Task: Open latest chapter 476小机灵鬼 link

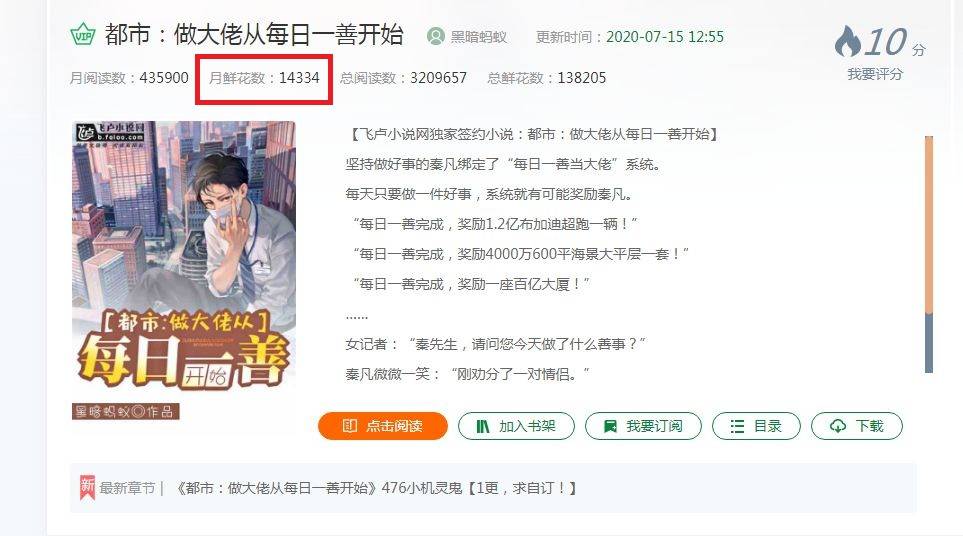Action: point(376,488)
